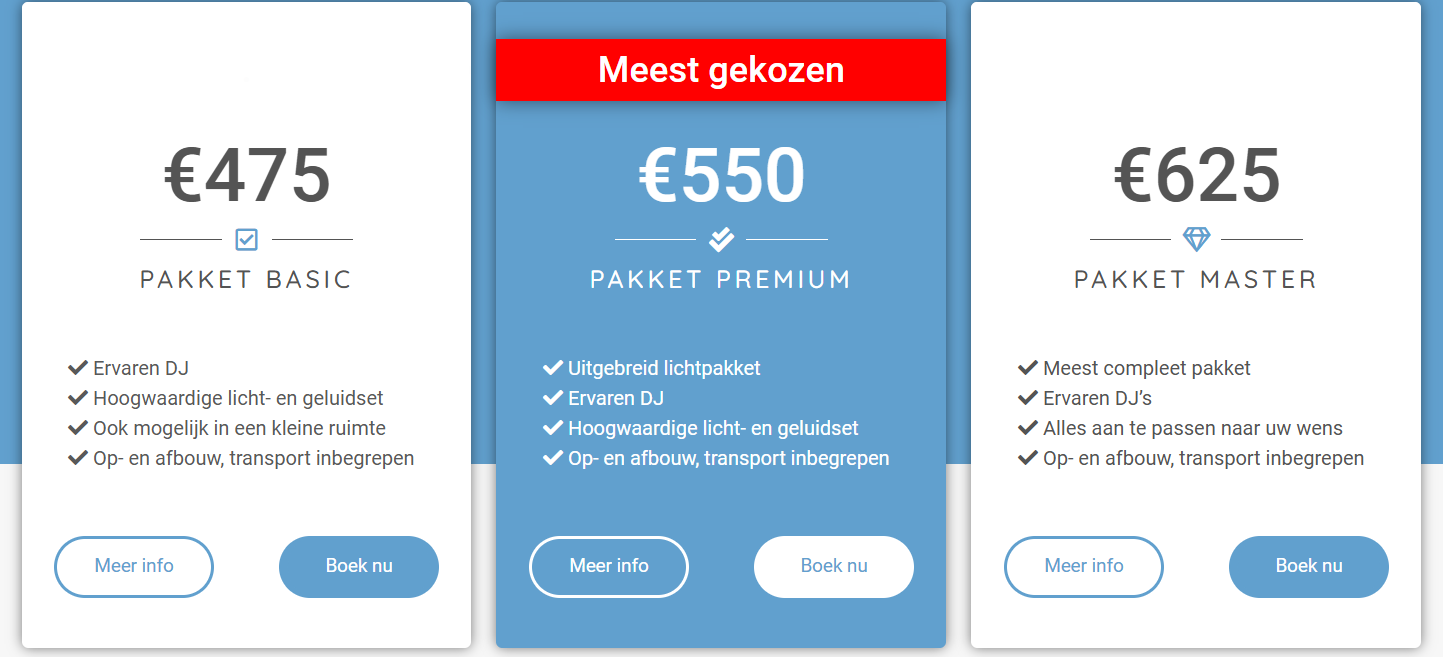Click the €550 price text
This screenshot has width=1443, height=657.
[721, 175]
